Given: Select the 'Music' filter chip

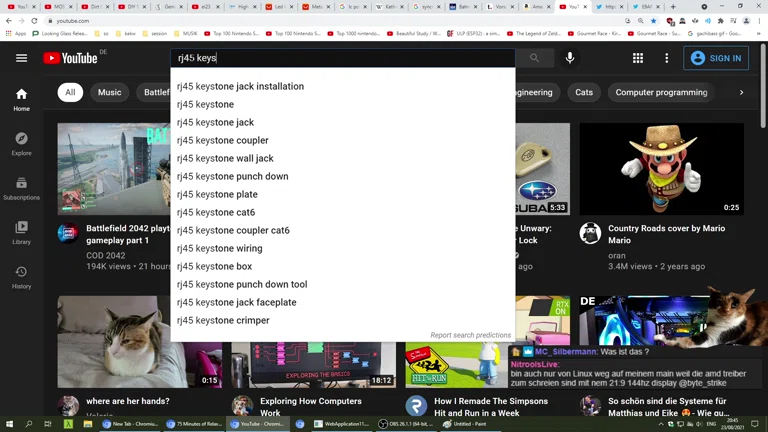Looking at the screenshot, I should [x=110, y=92].
